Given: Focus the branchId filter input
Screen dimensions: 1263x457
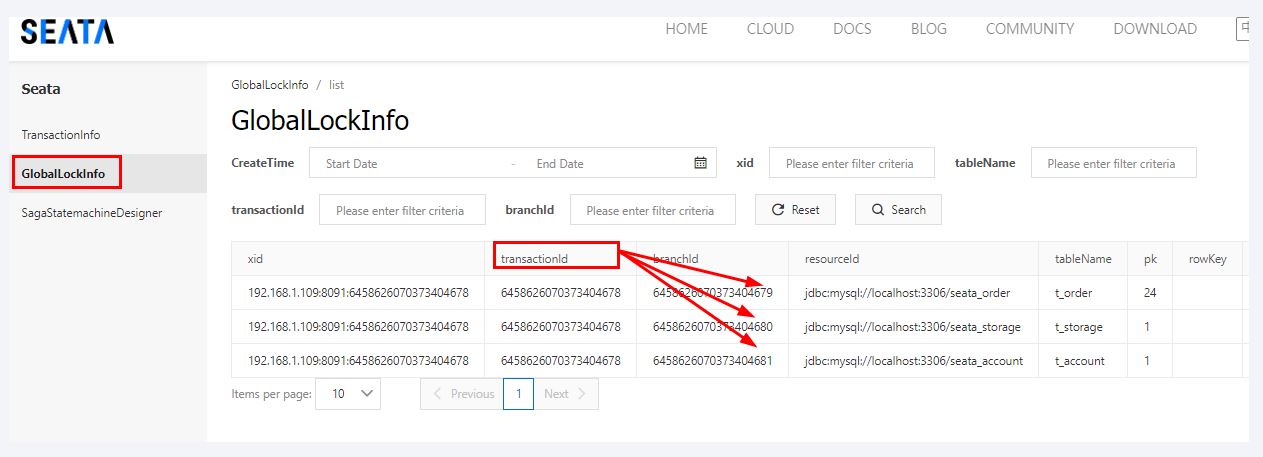Looking at the screenshot, I should tap(652, 210).
